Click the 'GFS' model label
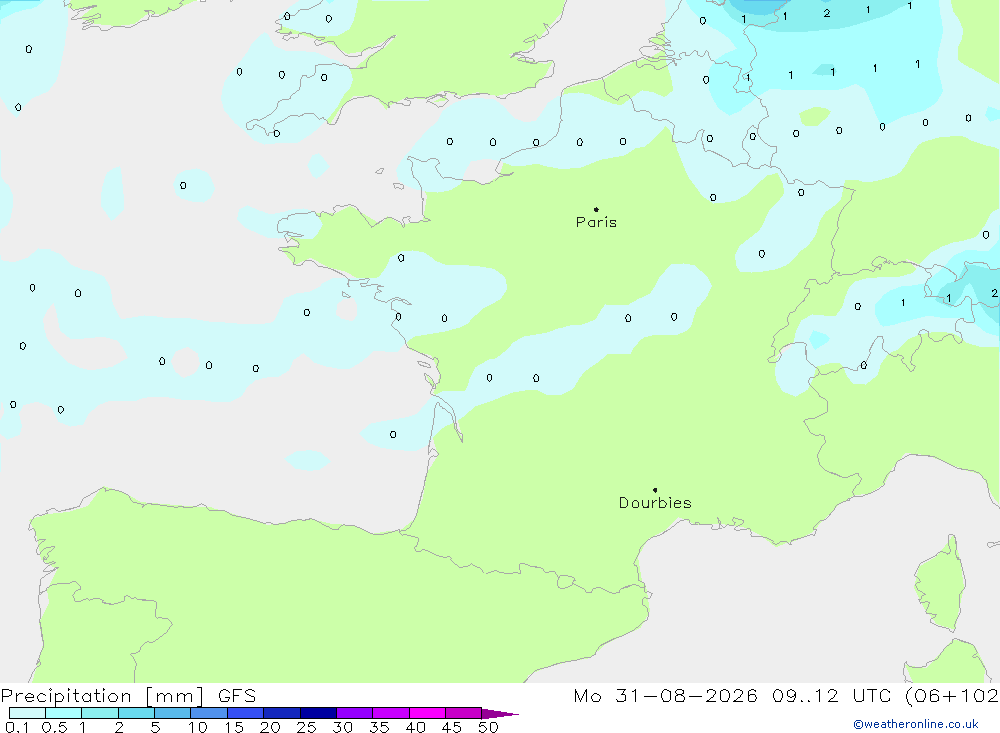 pyautogui.click(x=237, y=696)
